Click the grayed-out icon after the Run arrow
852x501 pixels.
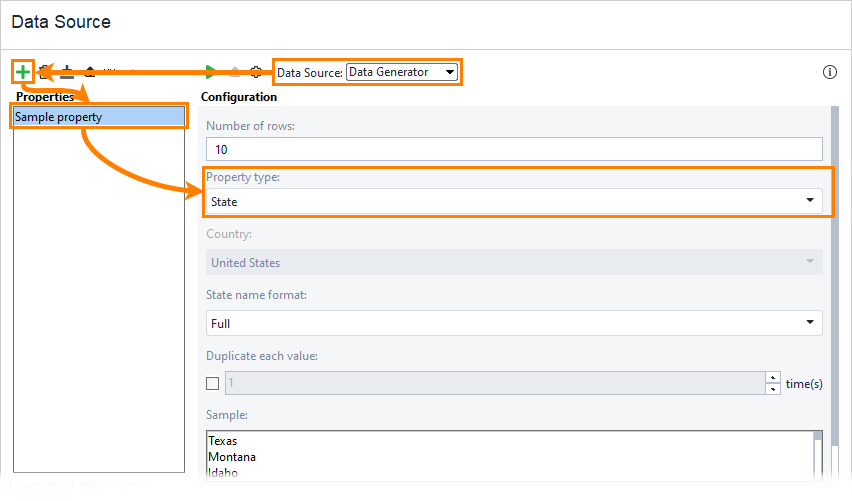tap(234, 72)
